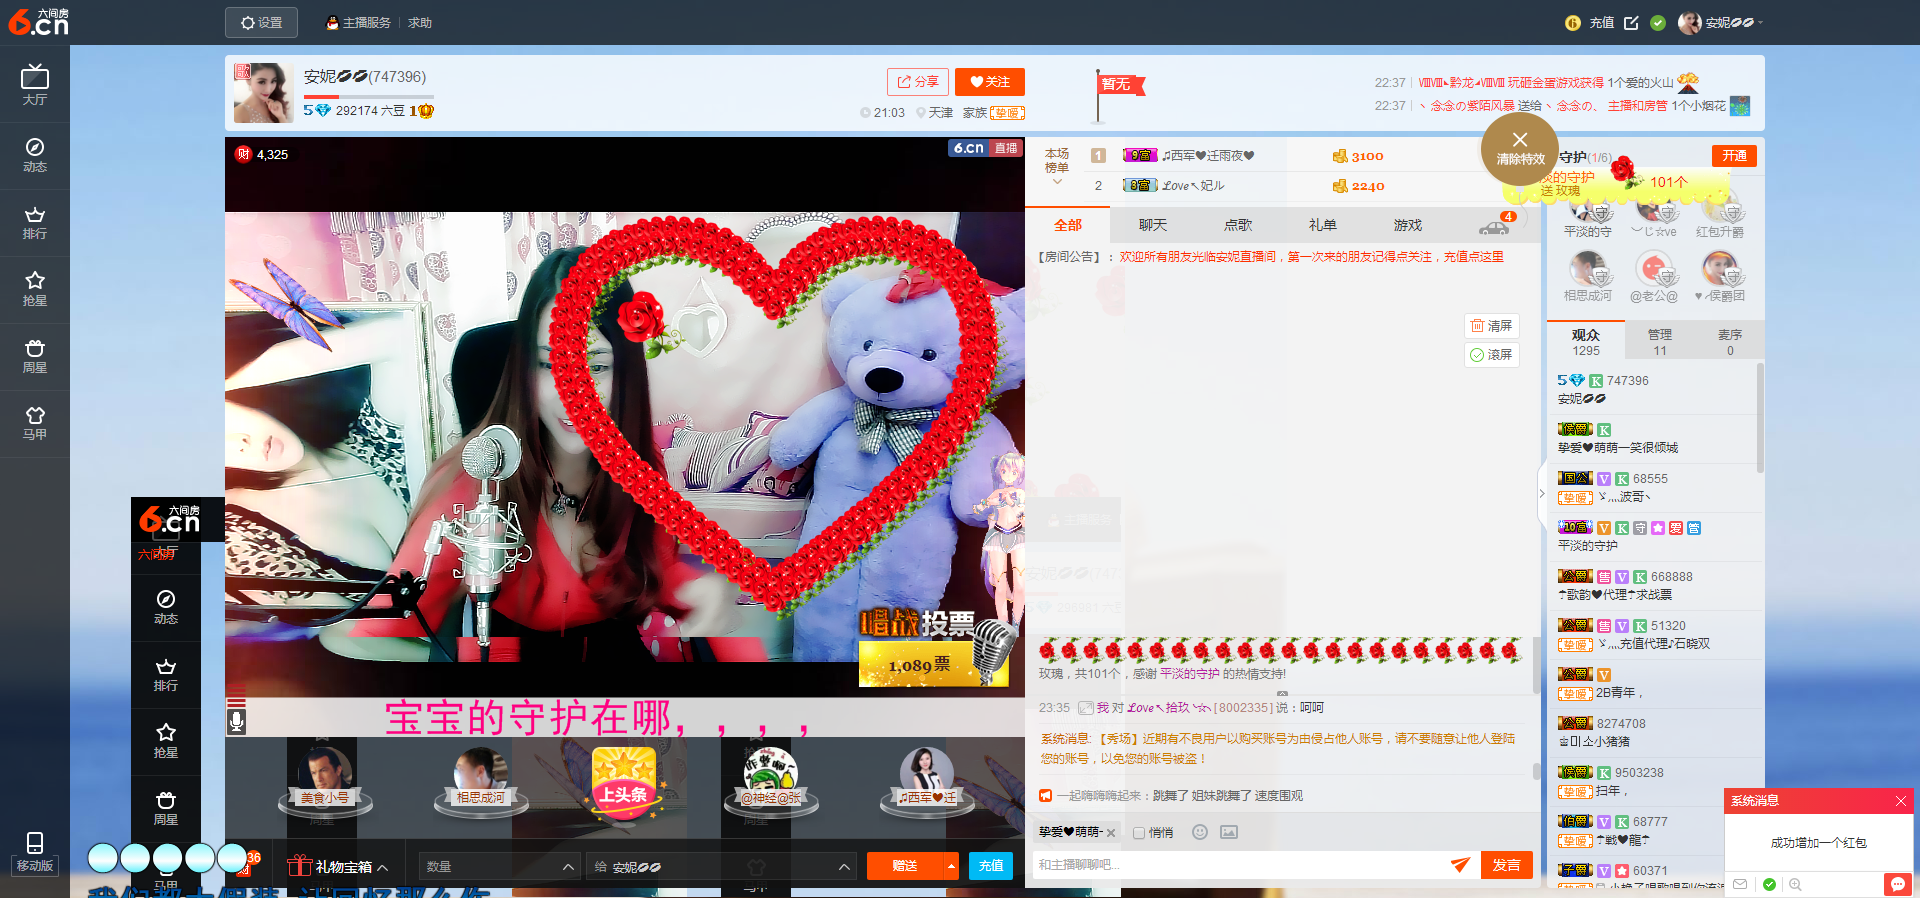Image resolution: width=1920 pixels, height=898 pixels.
Task: Remove the 挚爱♥萌萌 chat target tag
Action: pyautogui.click(x=1110, y=833)
